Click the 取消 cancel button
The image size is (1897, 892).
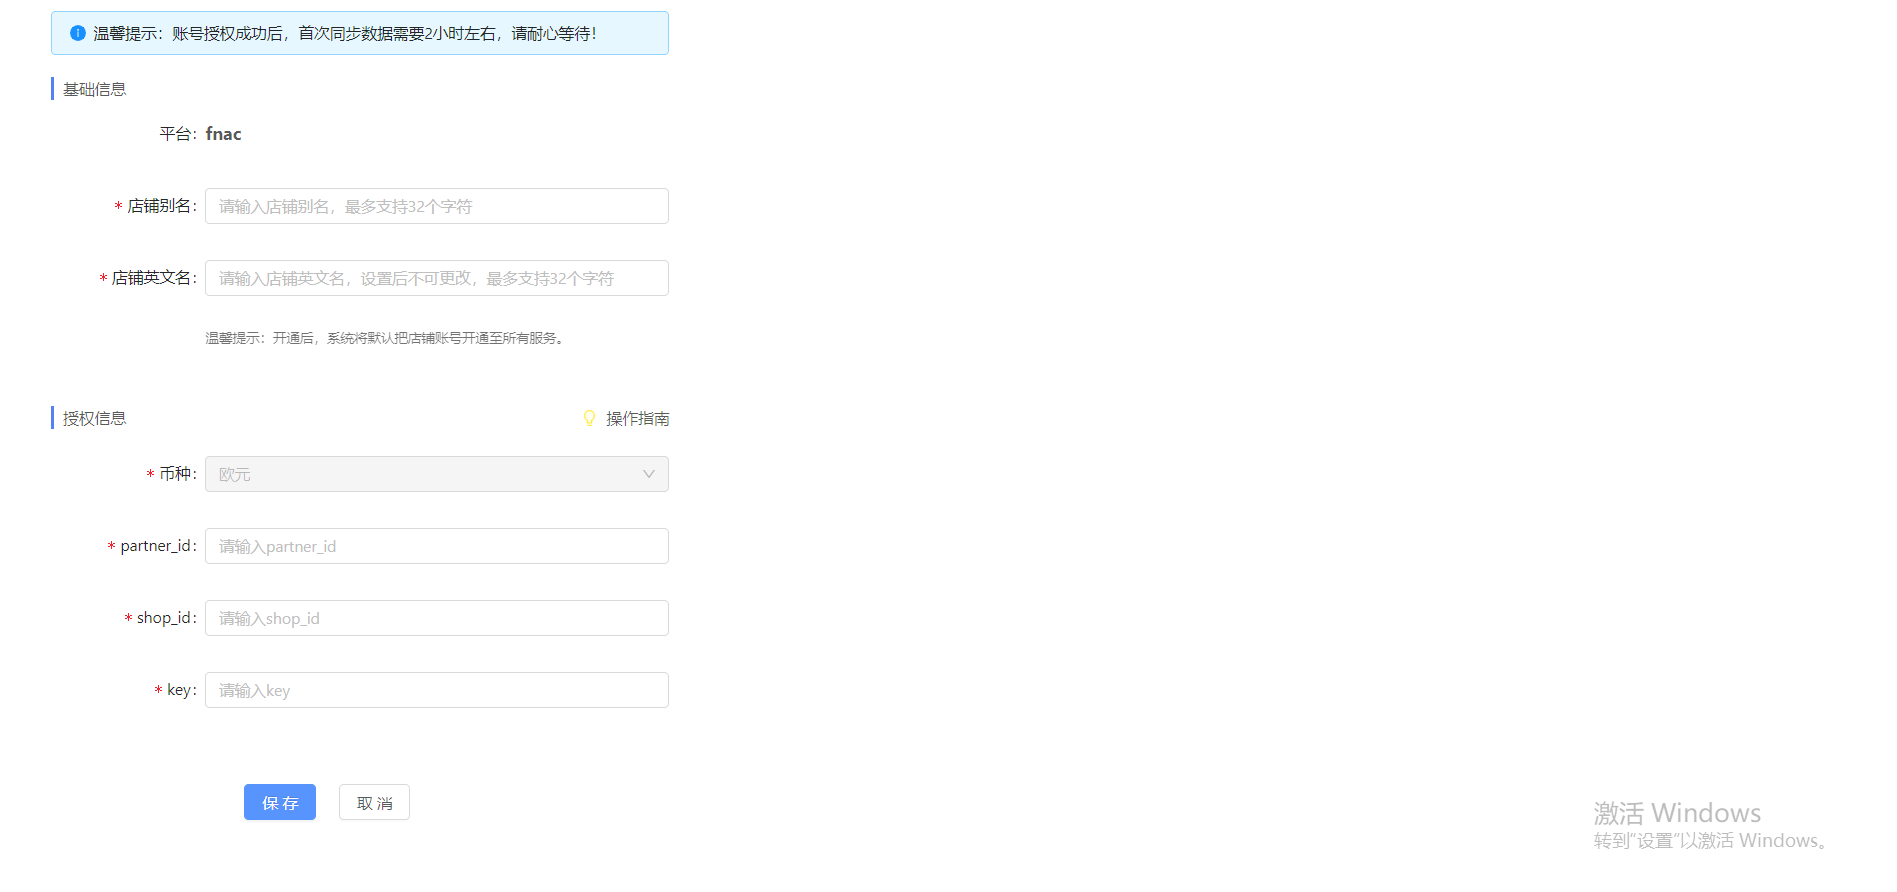pos(374,802)
